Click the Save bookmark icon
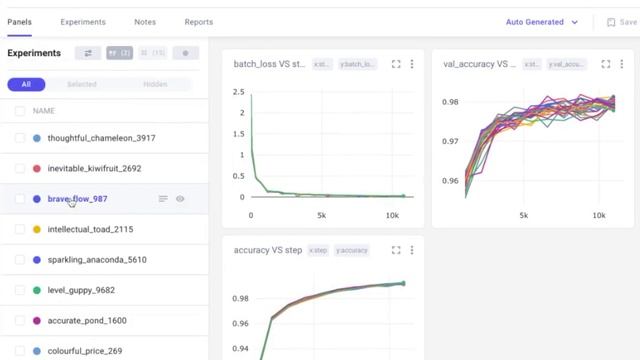 click(611, 22)
